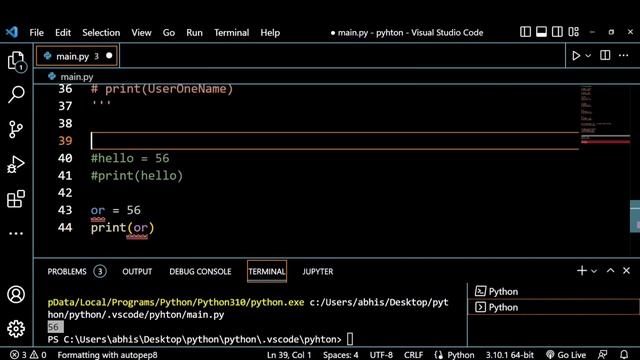Click the code line 'or = 56'
This screenshot has width=640, height=360.
116,210
